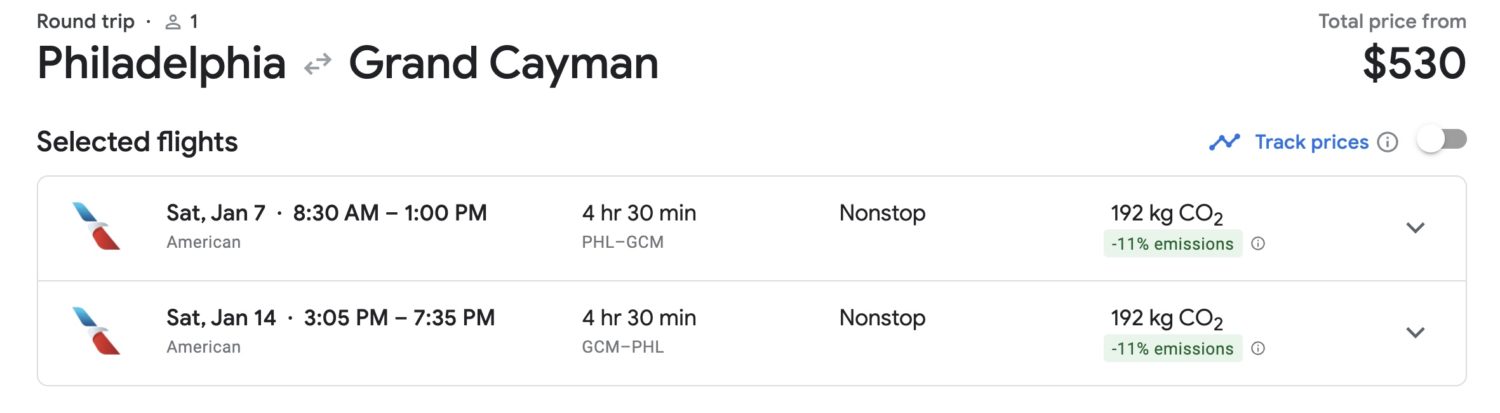1500x413 pixels.
Task: Click the passenger count person icon
Action: [172, 21]
